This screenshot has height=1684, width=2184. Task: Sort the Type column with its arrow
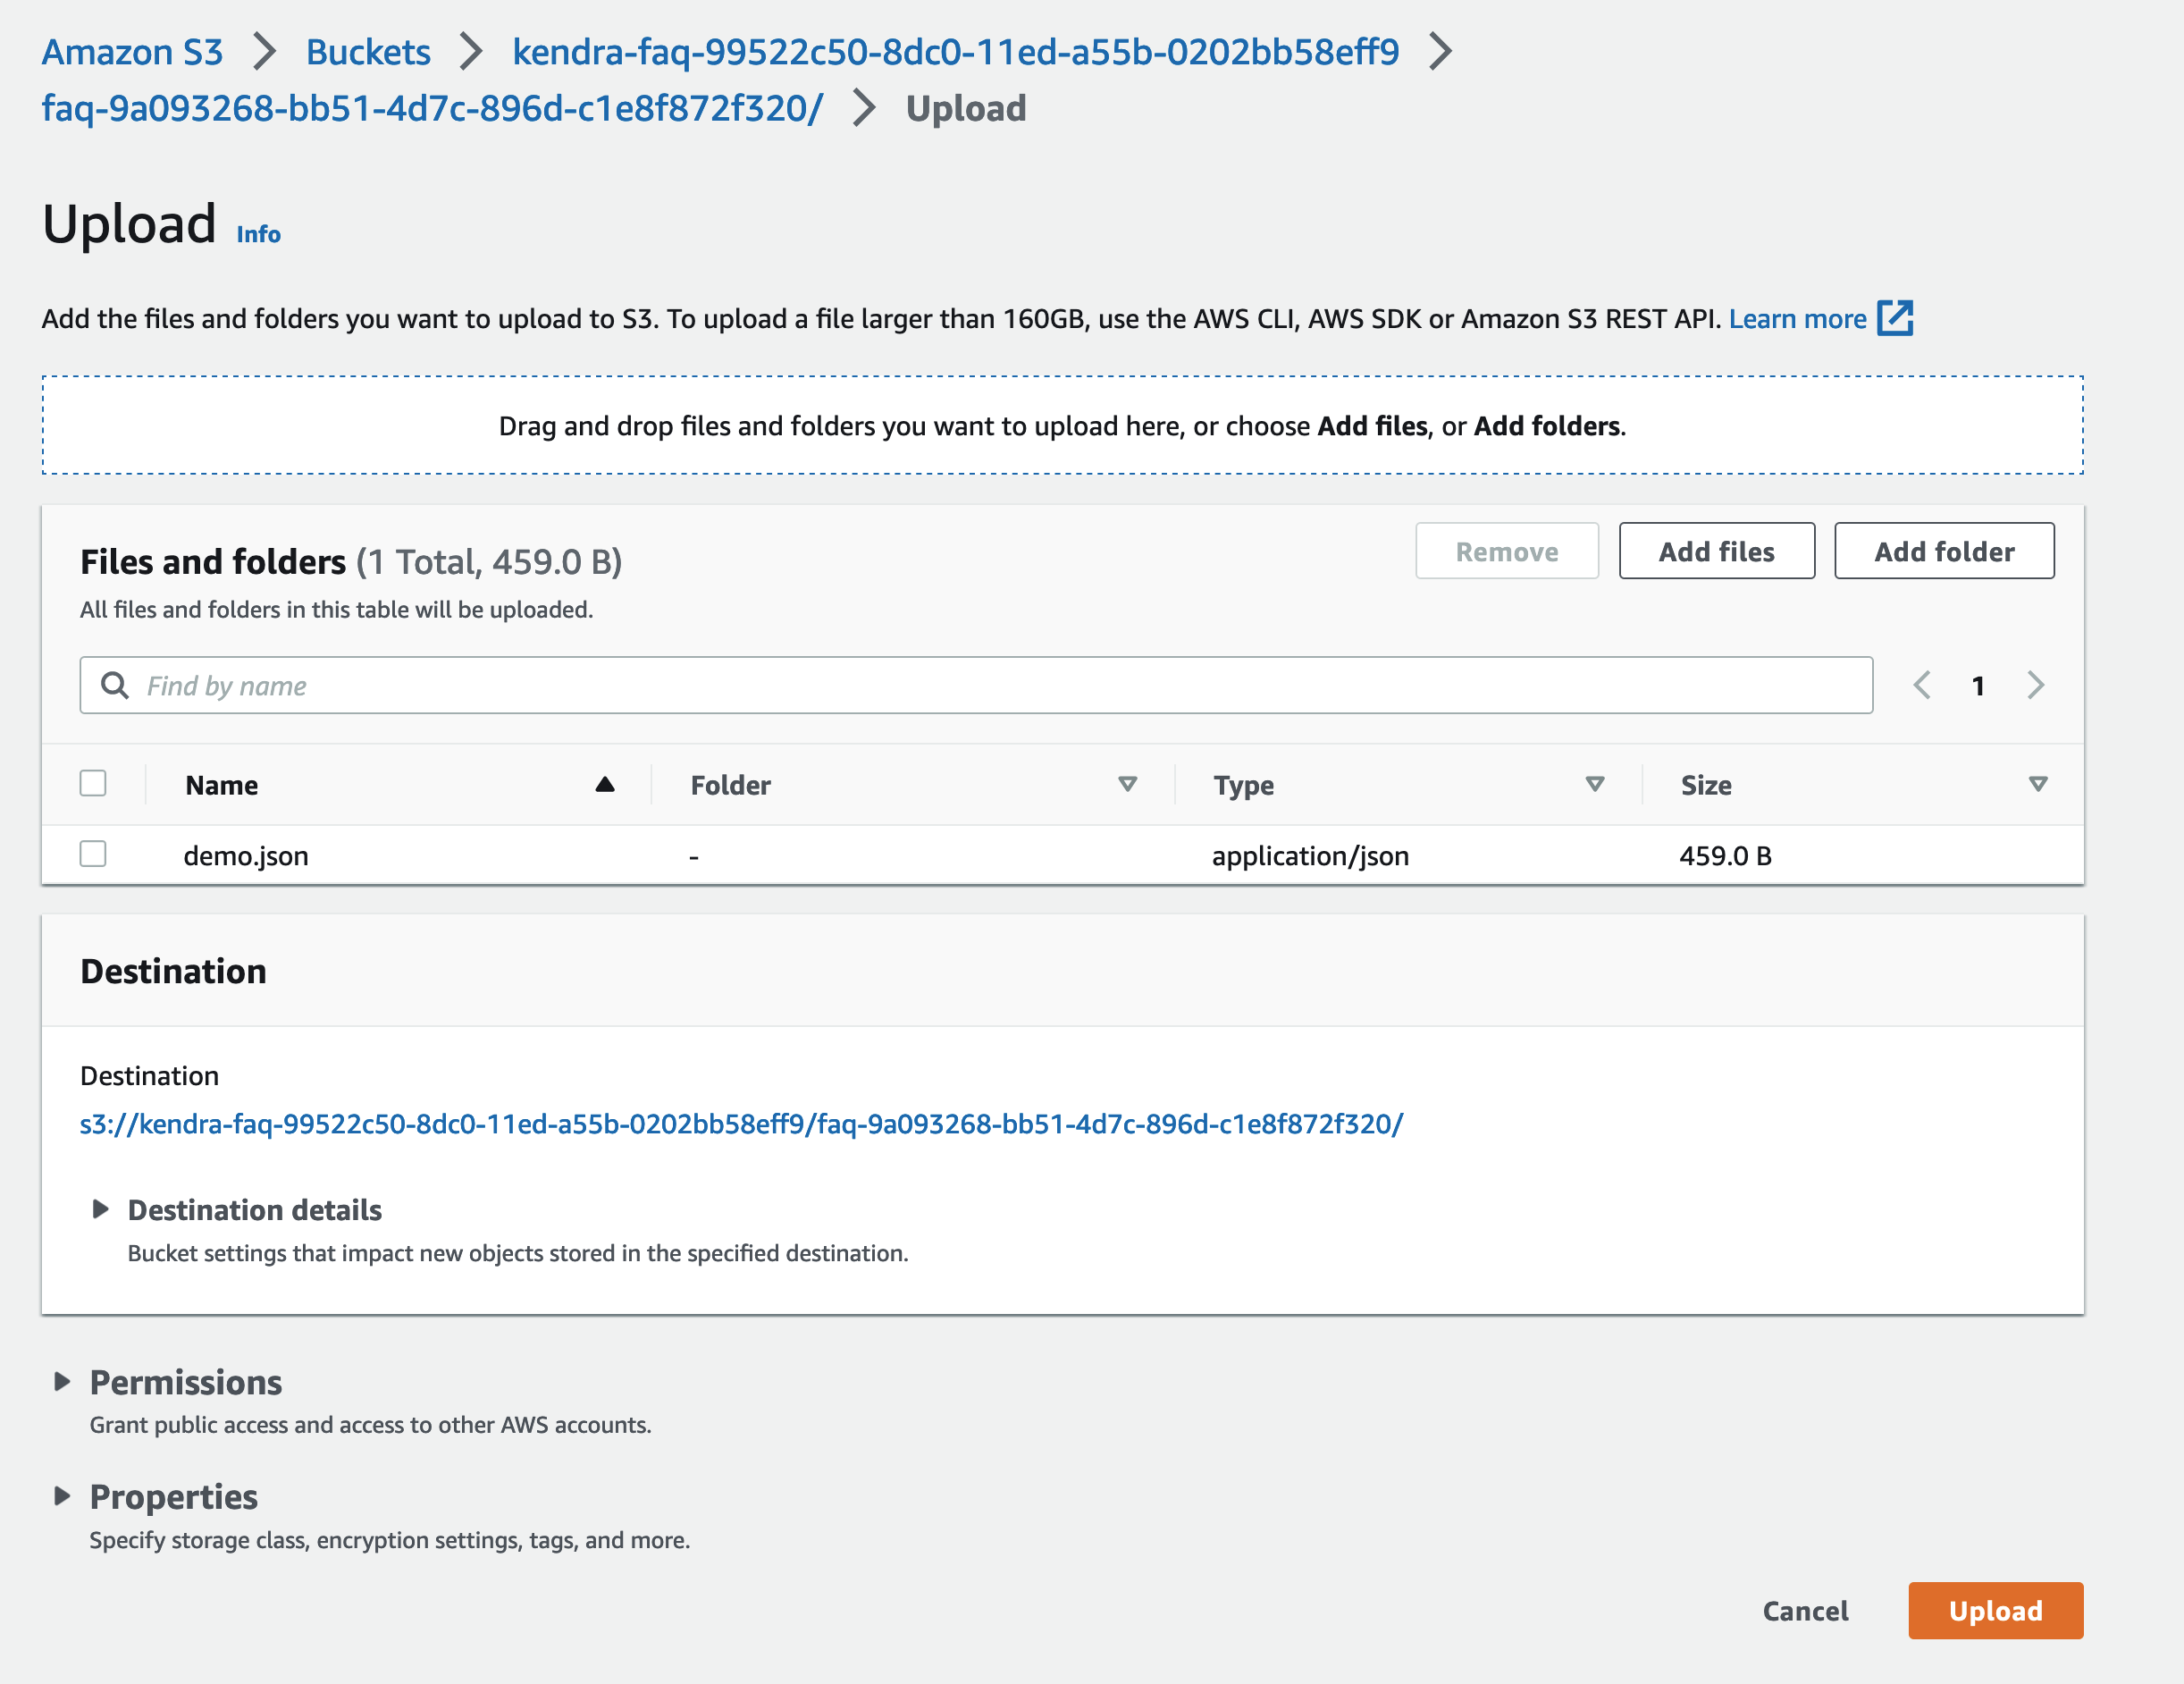1594,784
